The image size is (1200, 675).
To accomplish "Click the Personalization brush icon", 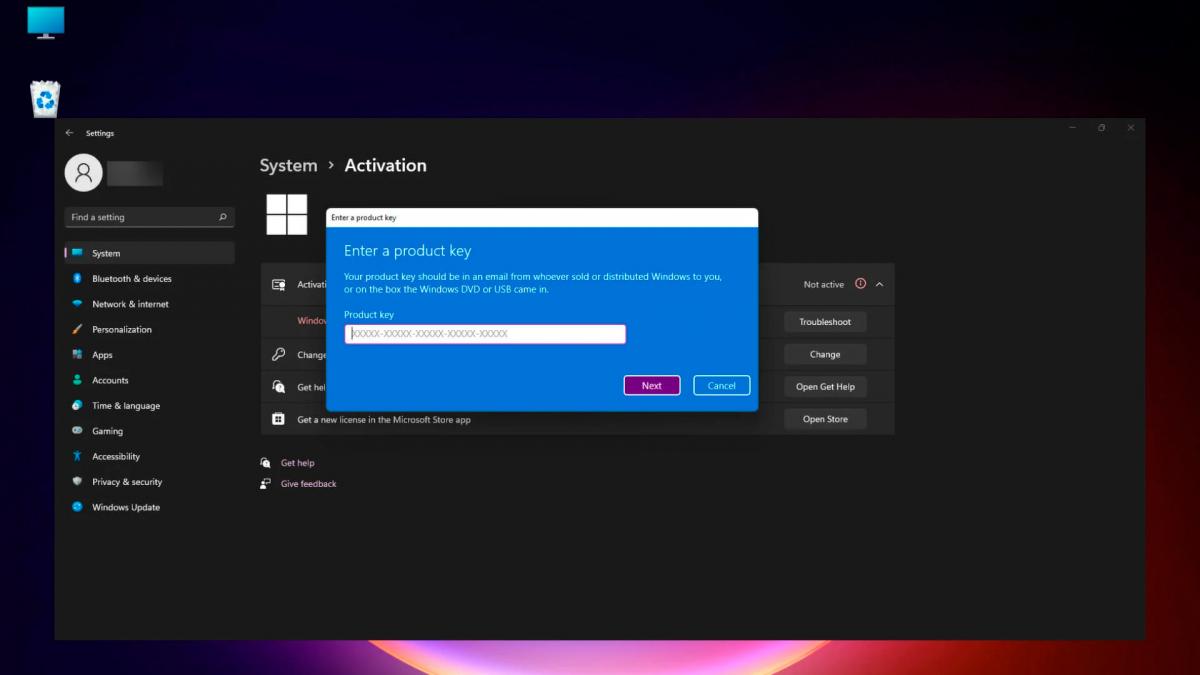I will pos(77,329).
